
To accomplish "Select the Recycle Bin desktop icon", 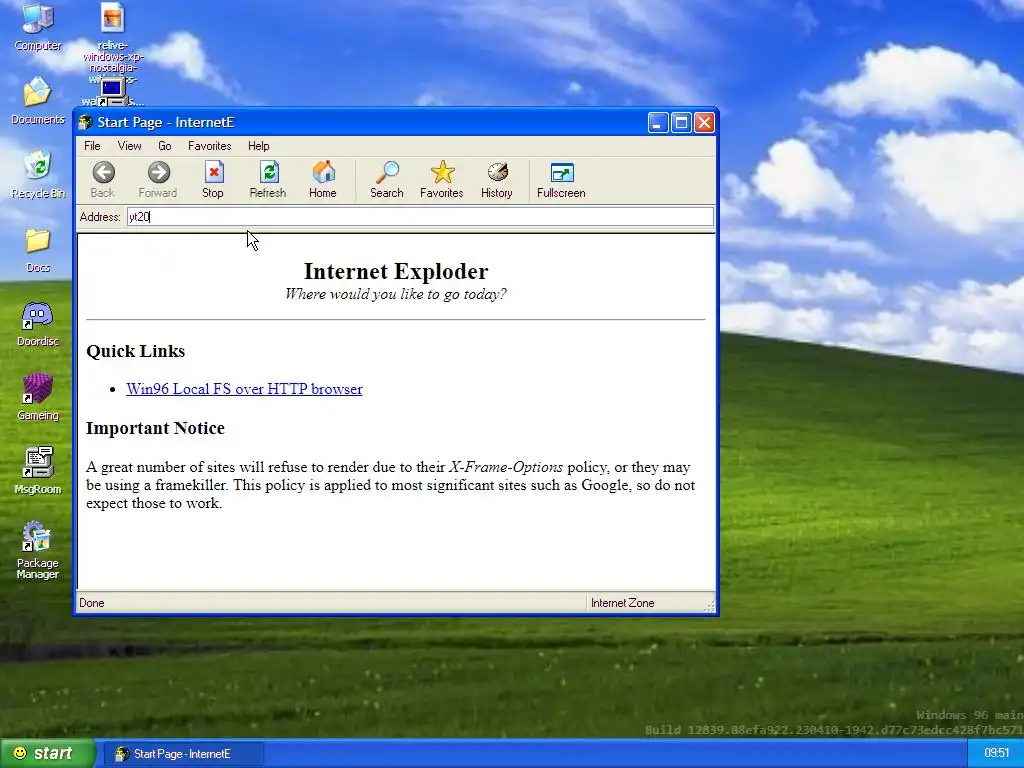I will pos(38,174).
